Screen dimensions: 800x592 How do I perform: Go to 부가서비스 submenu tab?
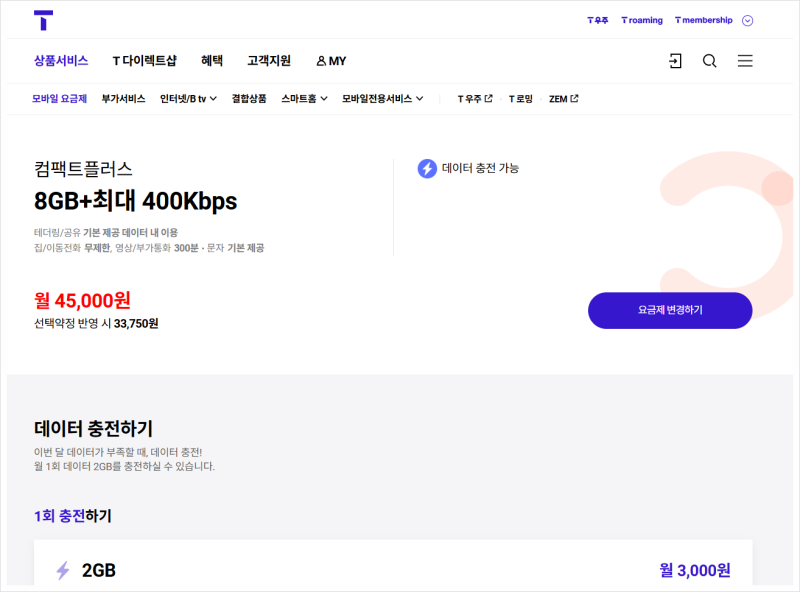[123, 99]
